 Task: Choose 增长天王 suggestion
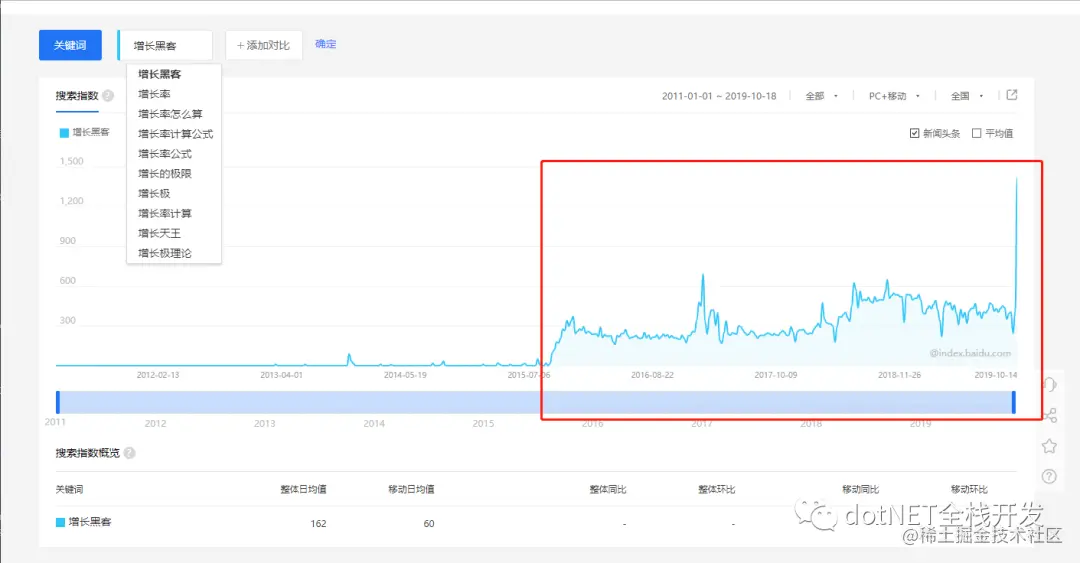[x=160, y=234]
